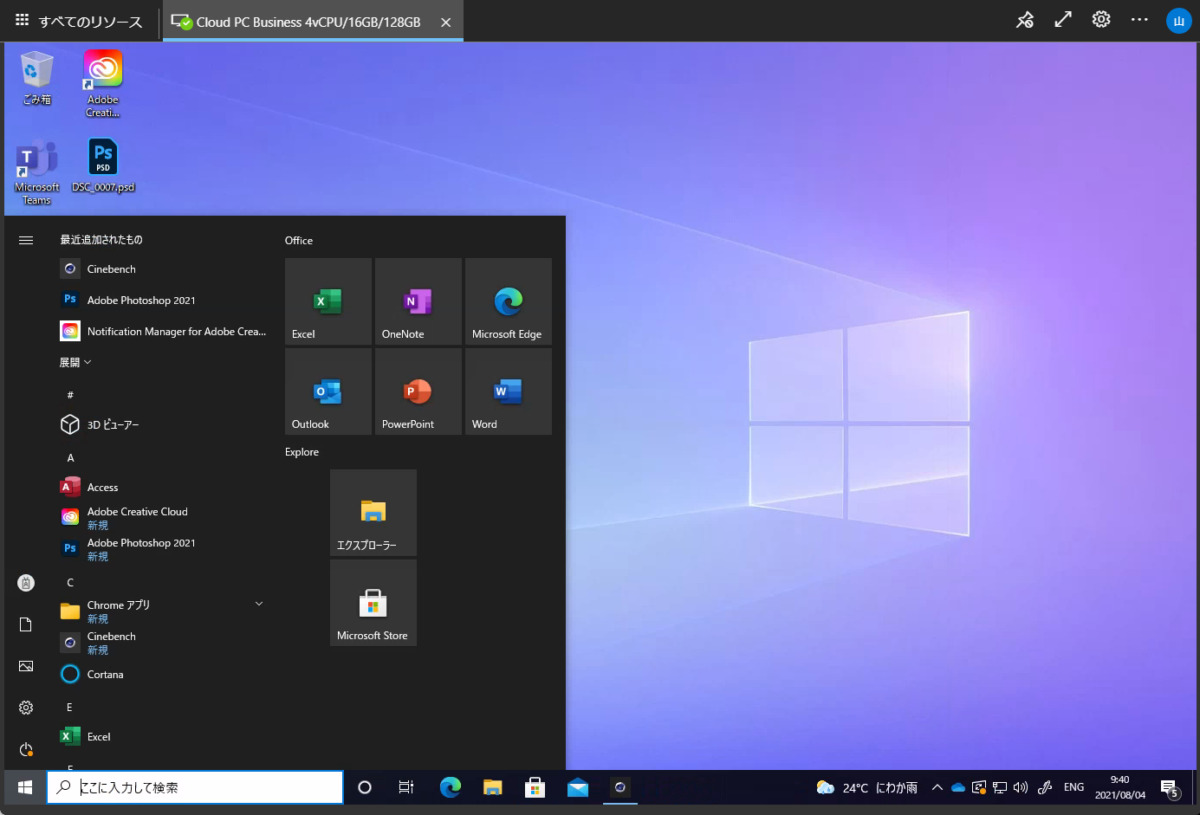Click the Cortana circle on the taskbar
Viewport: 1200px width, 815px height.
pos(364,787)
